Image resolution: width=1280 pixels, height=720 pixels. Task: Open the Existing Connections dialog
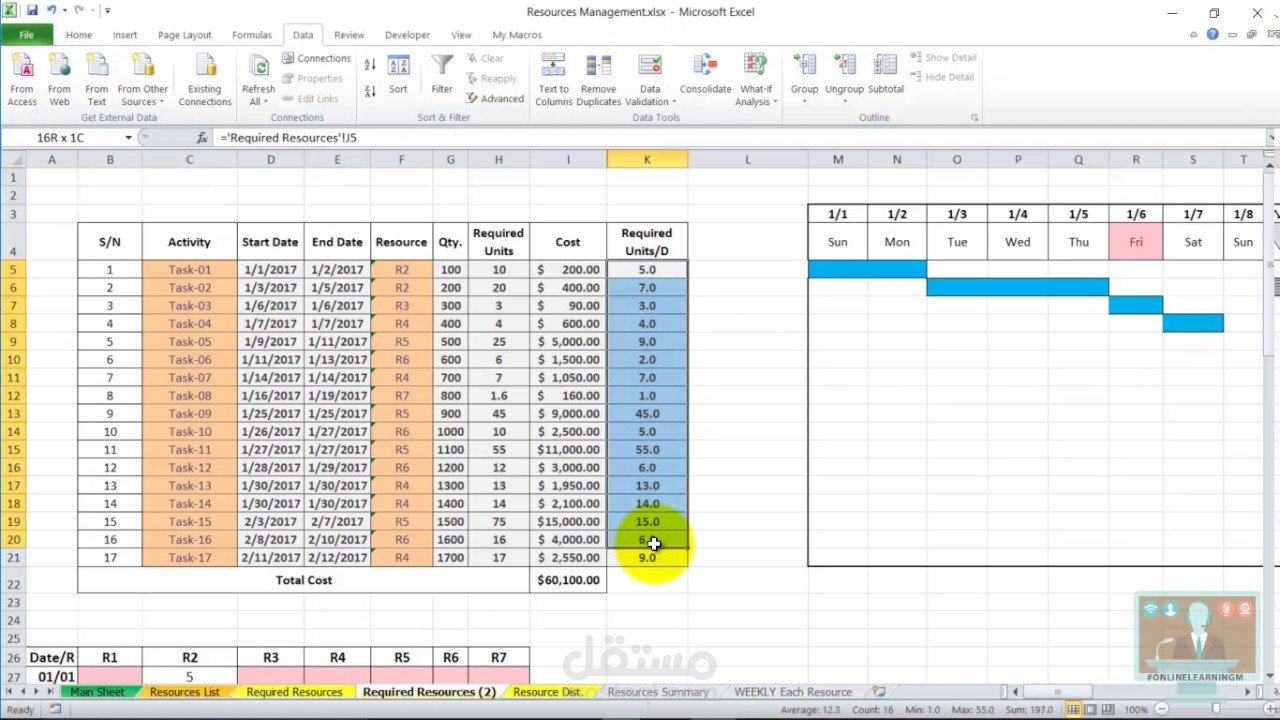(205, 80)
